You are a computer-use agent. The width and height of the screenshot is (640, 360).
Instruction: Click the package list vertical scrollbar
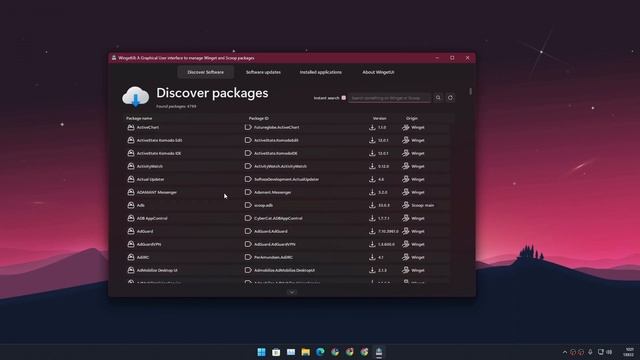[471, 91]
